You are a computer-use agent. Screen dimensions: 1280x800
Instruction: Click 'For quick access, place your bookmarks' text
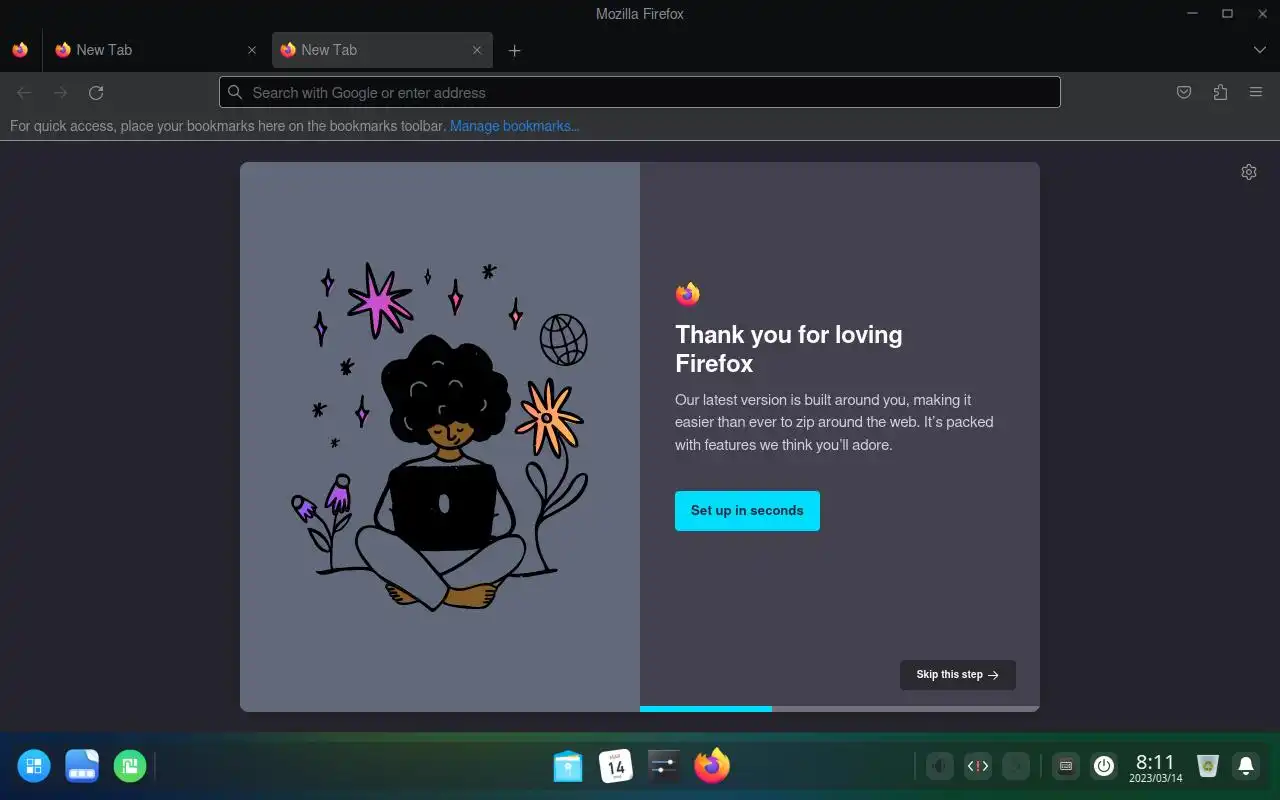(x=228, y=126)
